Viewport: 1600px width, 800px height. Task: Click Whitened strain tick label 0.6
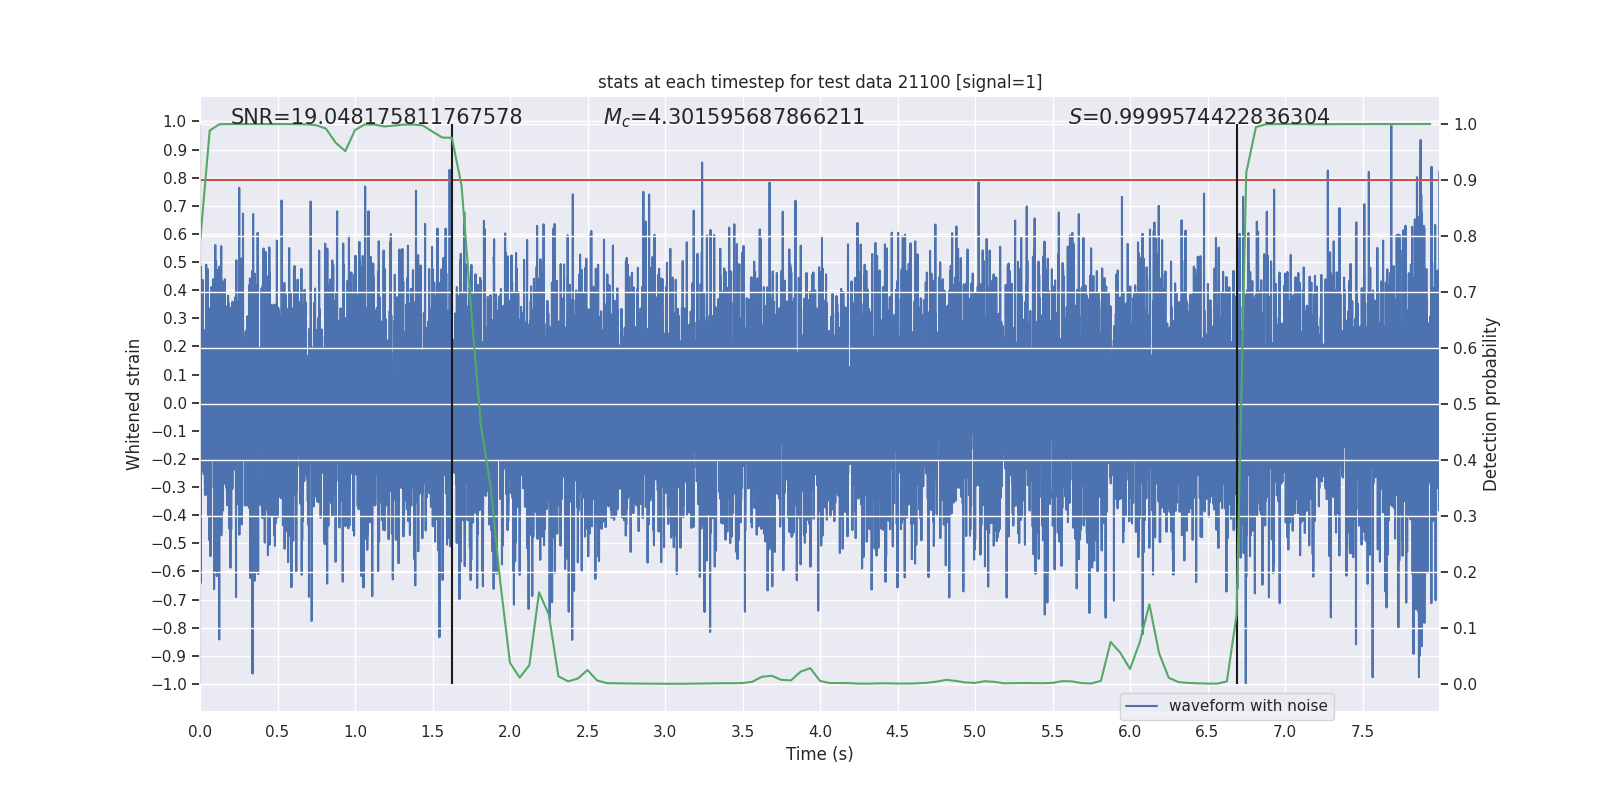click(x=175, y=234)
